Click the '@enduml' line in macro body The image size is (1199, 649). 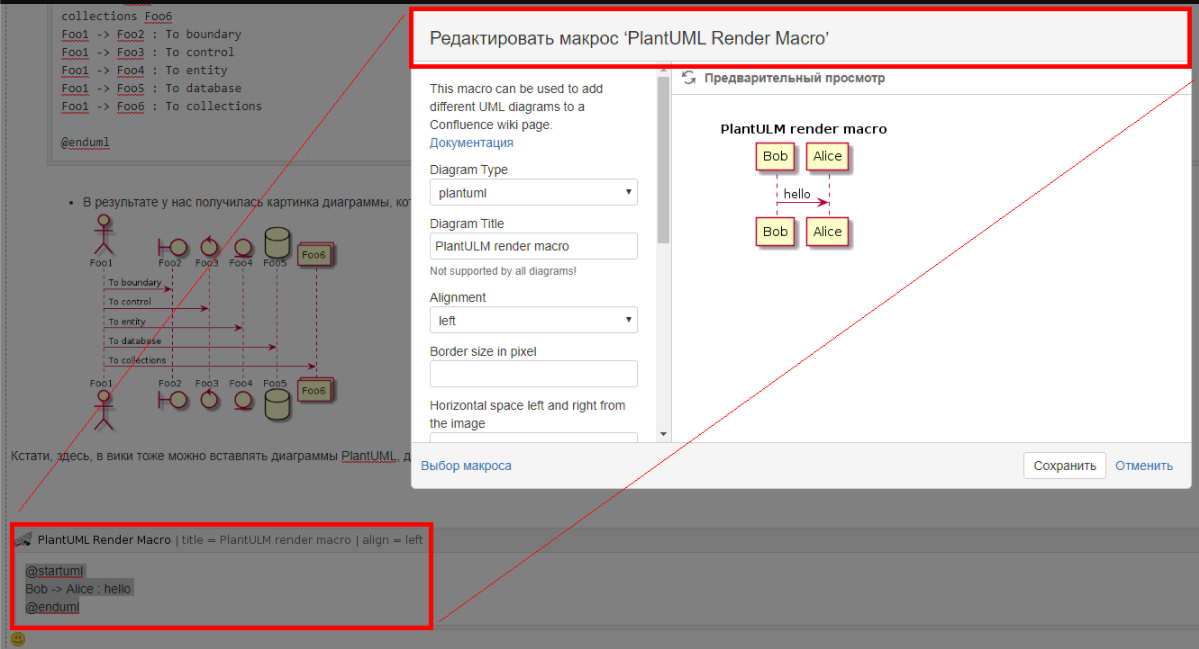coord(52,607)
